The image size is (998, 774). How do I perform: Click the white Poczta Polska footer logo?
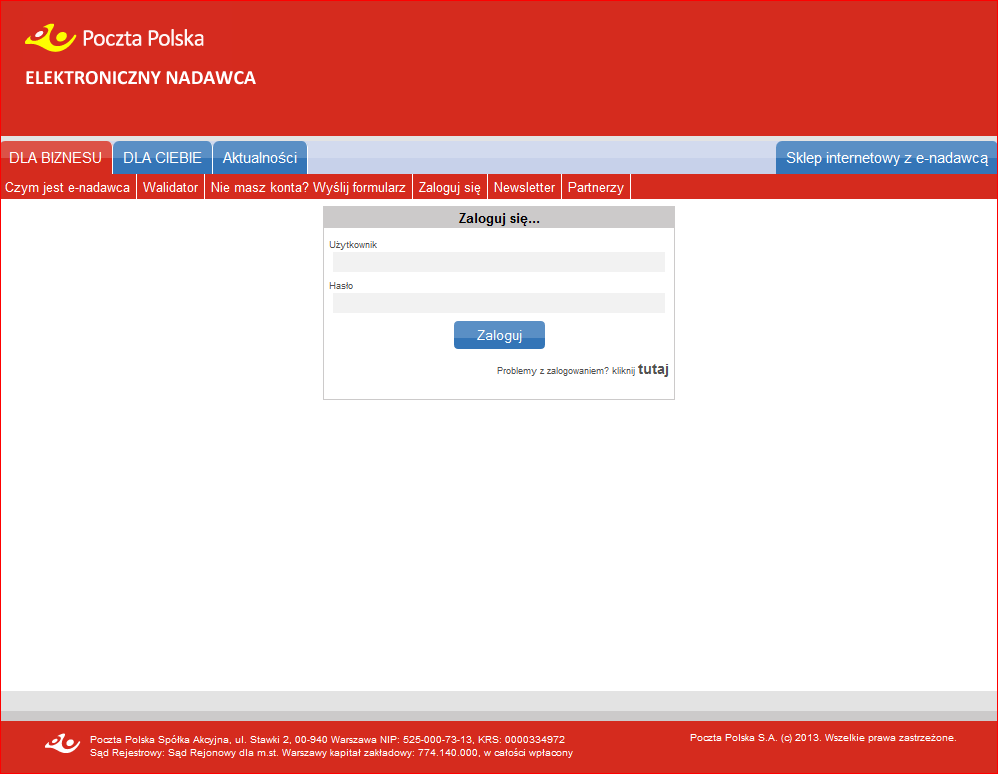point(62,743)
